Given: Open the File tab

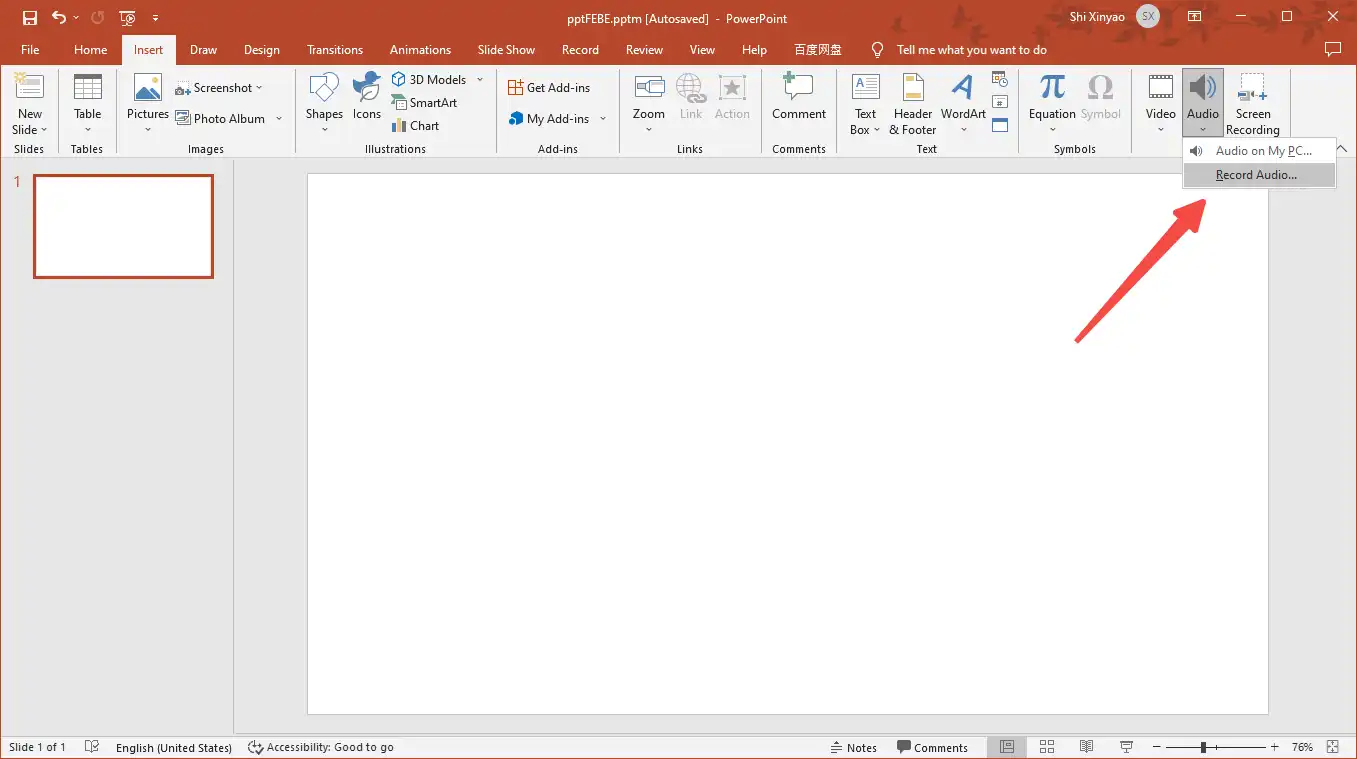Looking at the screenshot, I should (x=30, y=50).
